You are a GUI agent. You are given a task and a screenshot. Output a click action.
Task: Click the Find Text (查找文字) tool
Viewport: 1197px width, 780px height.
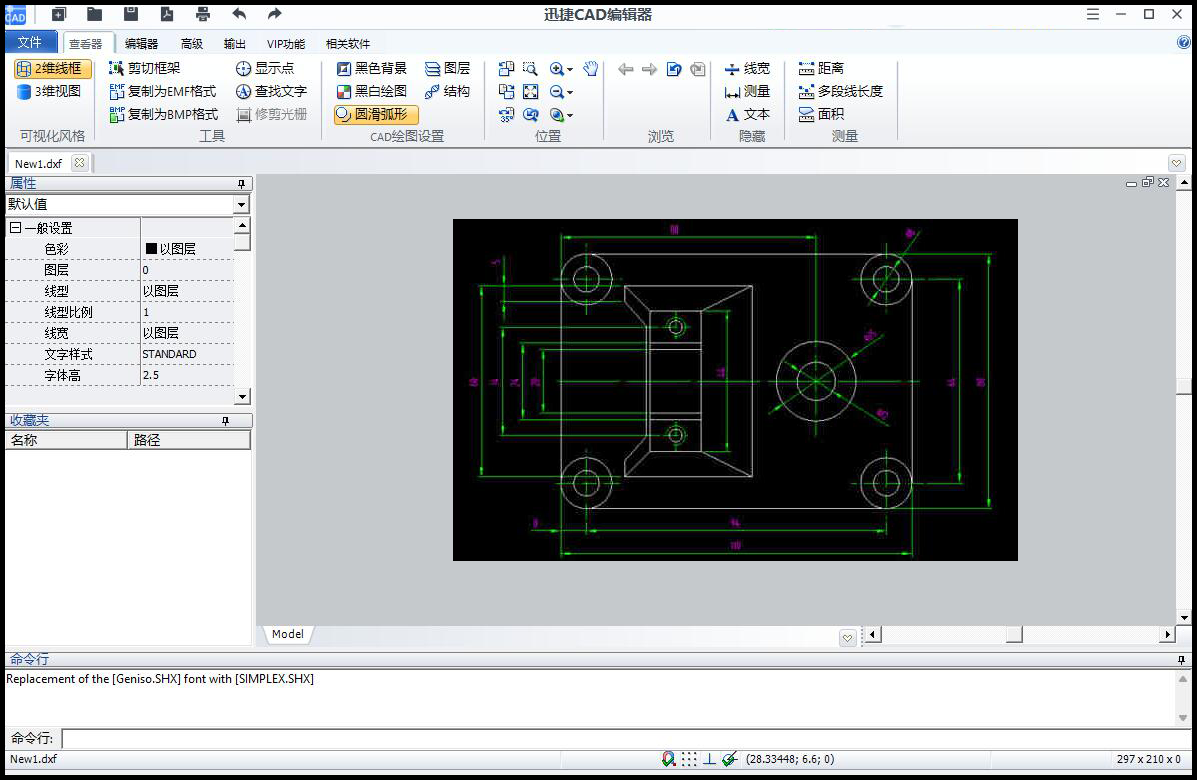click(271, 91)
